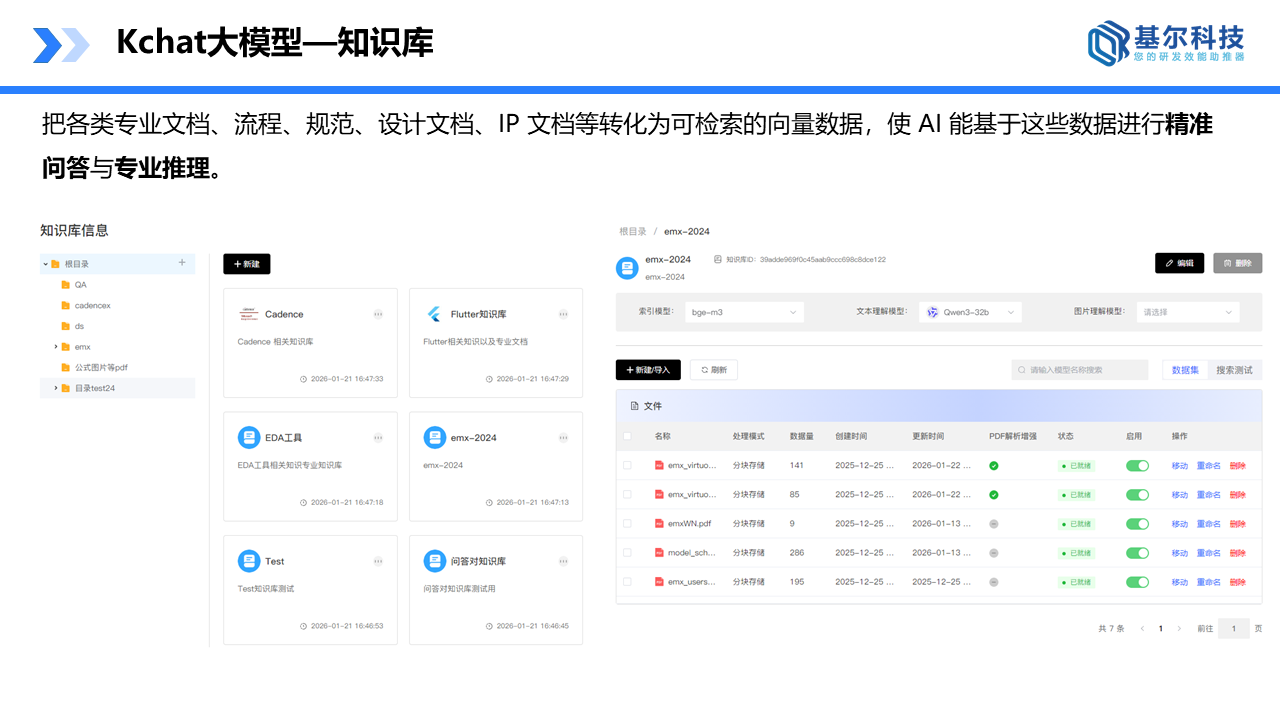Image resolution: width=1280 pixels, height=720 pixels.
Task: Click the model name search field
Action: click(x=1080, y=370)
